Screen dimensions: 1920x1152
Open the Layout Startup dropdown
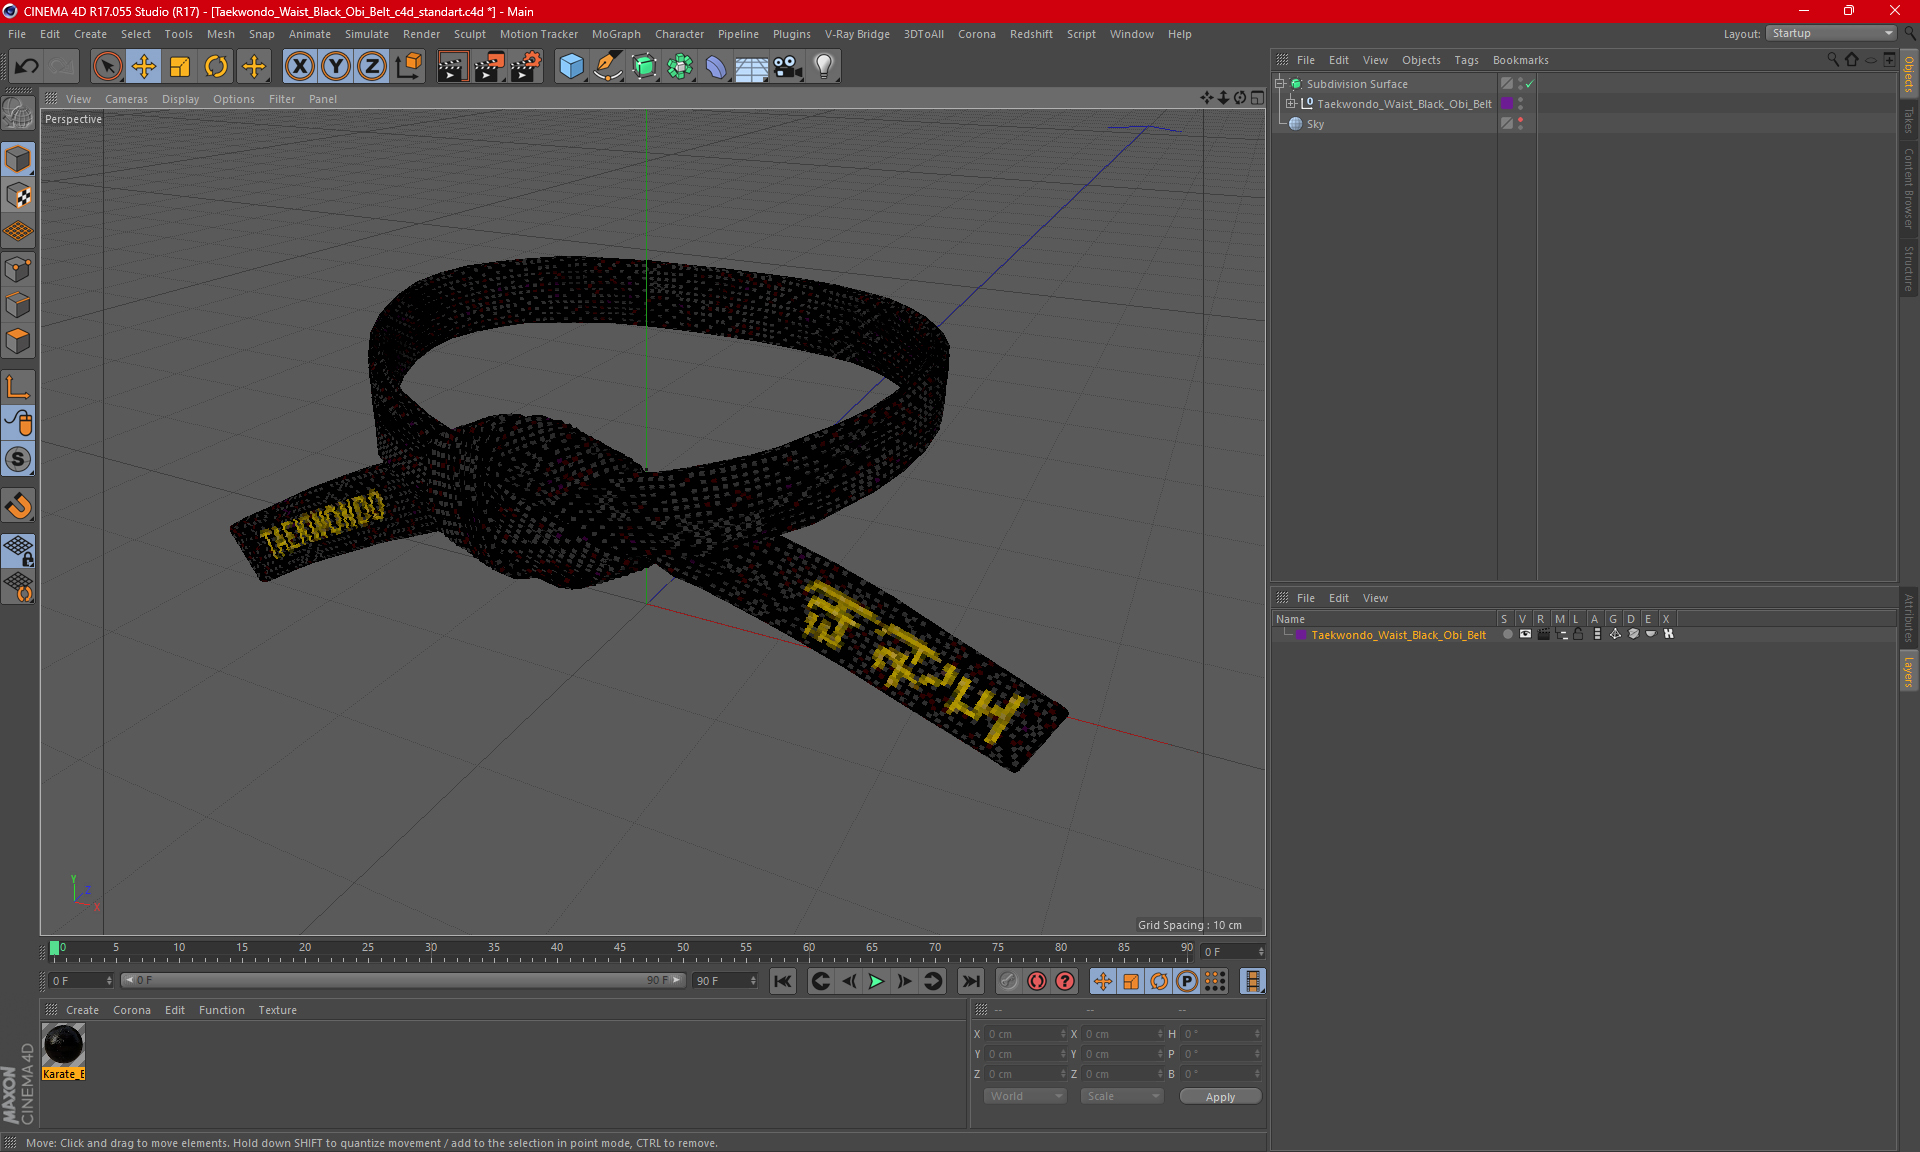(1832, 33)
